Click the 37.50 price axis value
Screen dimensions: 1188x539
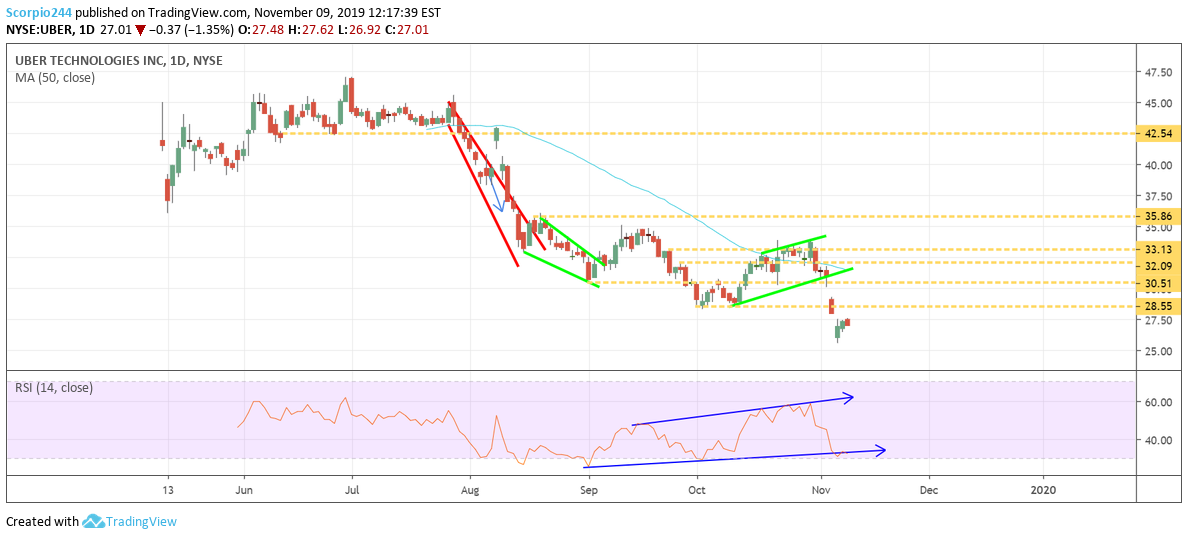[1158, 196]
